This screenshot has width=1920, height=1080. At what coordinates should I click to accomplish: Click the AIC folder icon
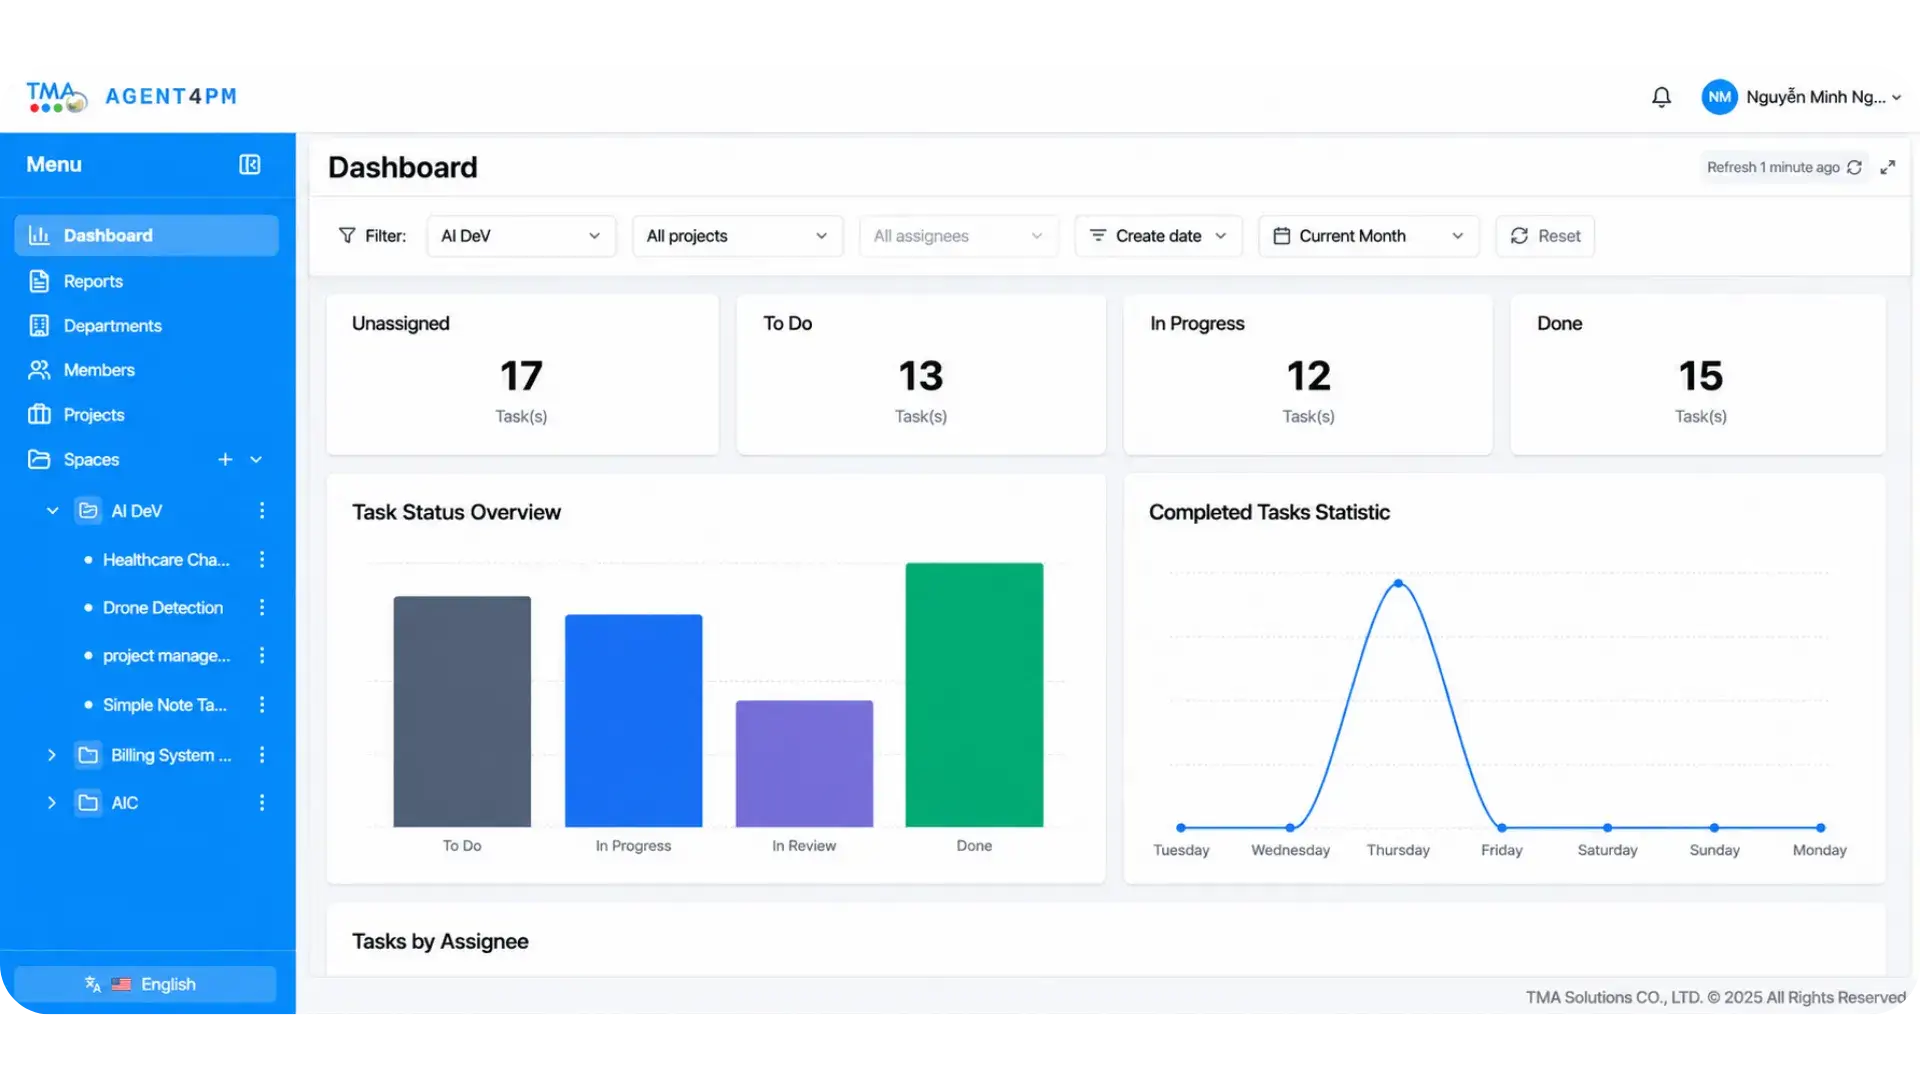click(88, 803)
